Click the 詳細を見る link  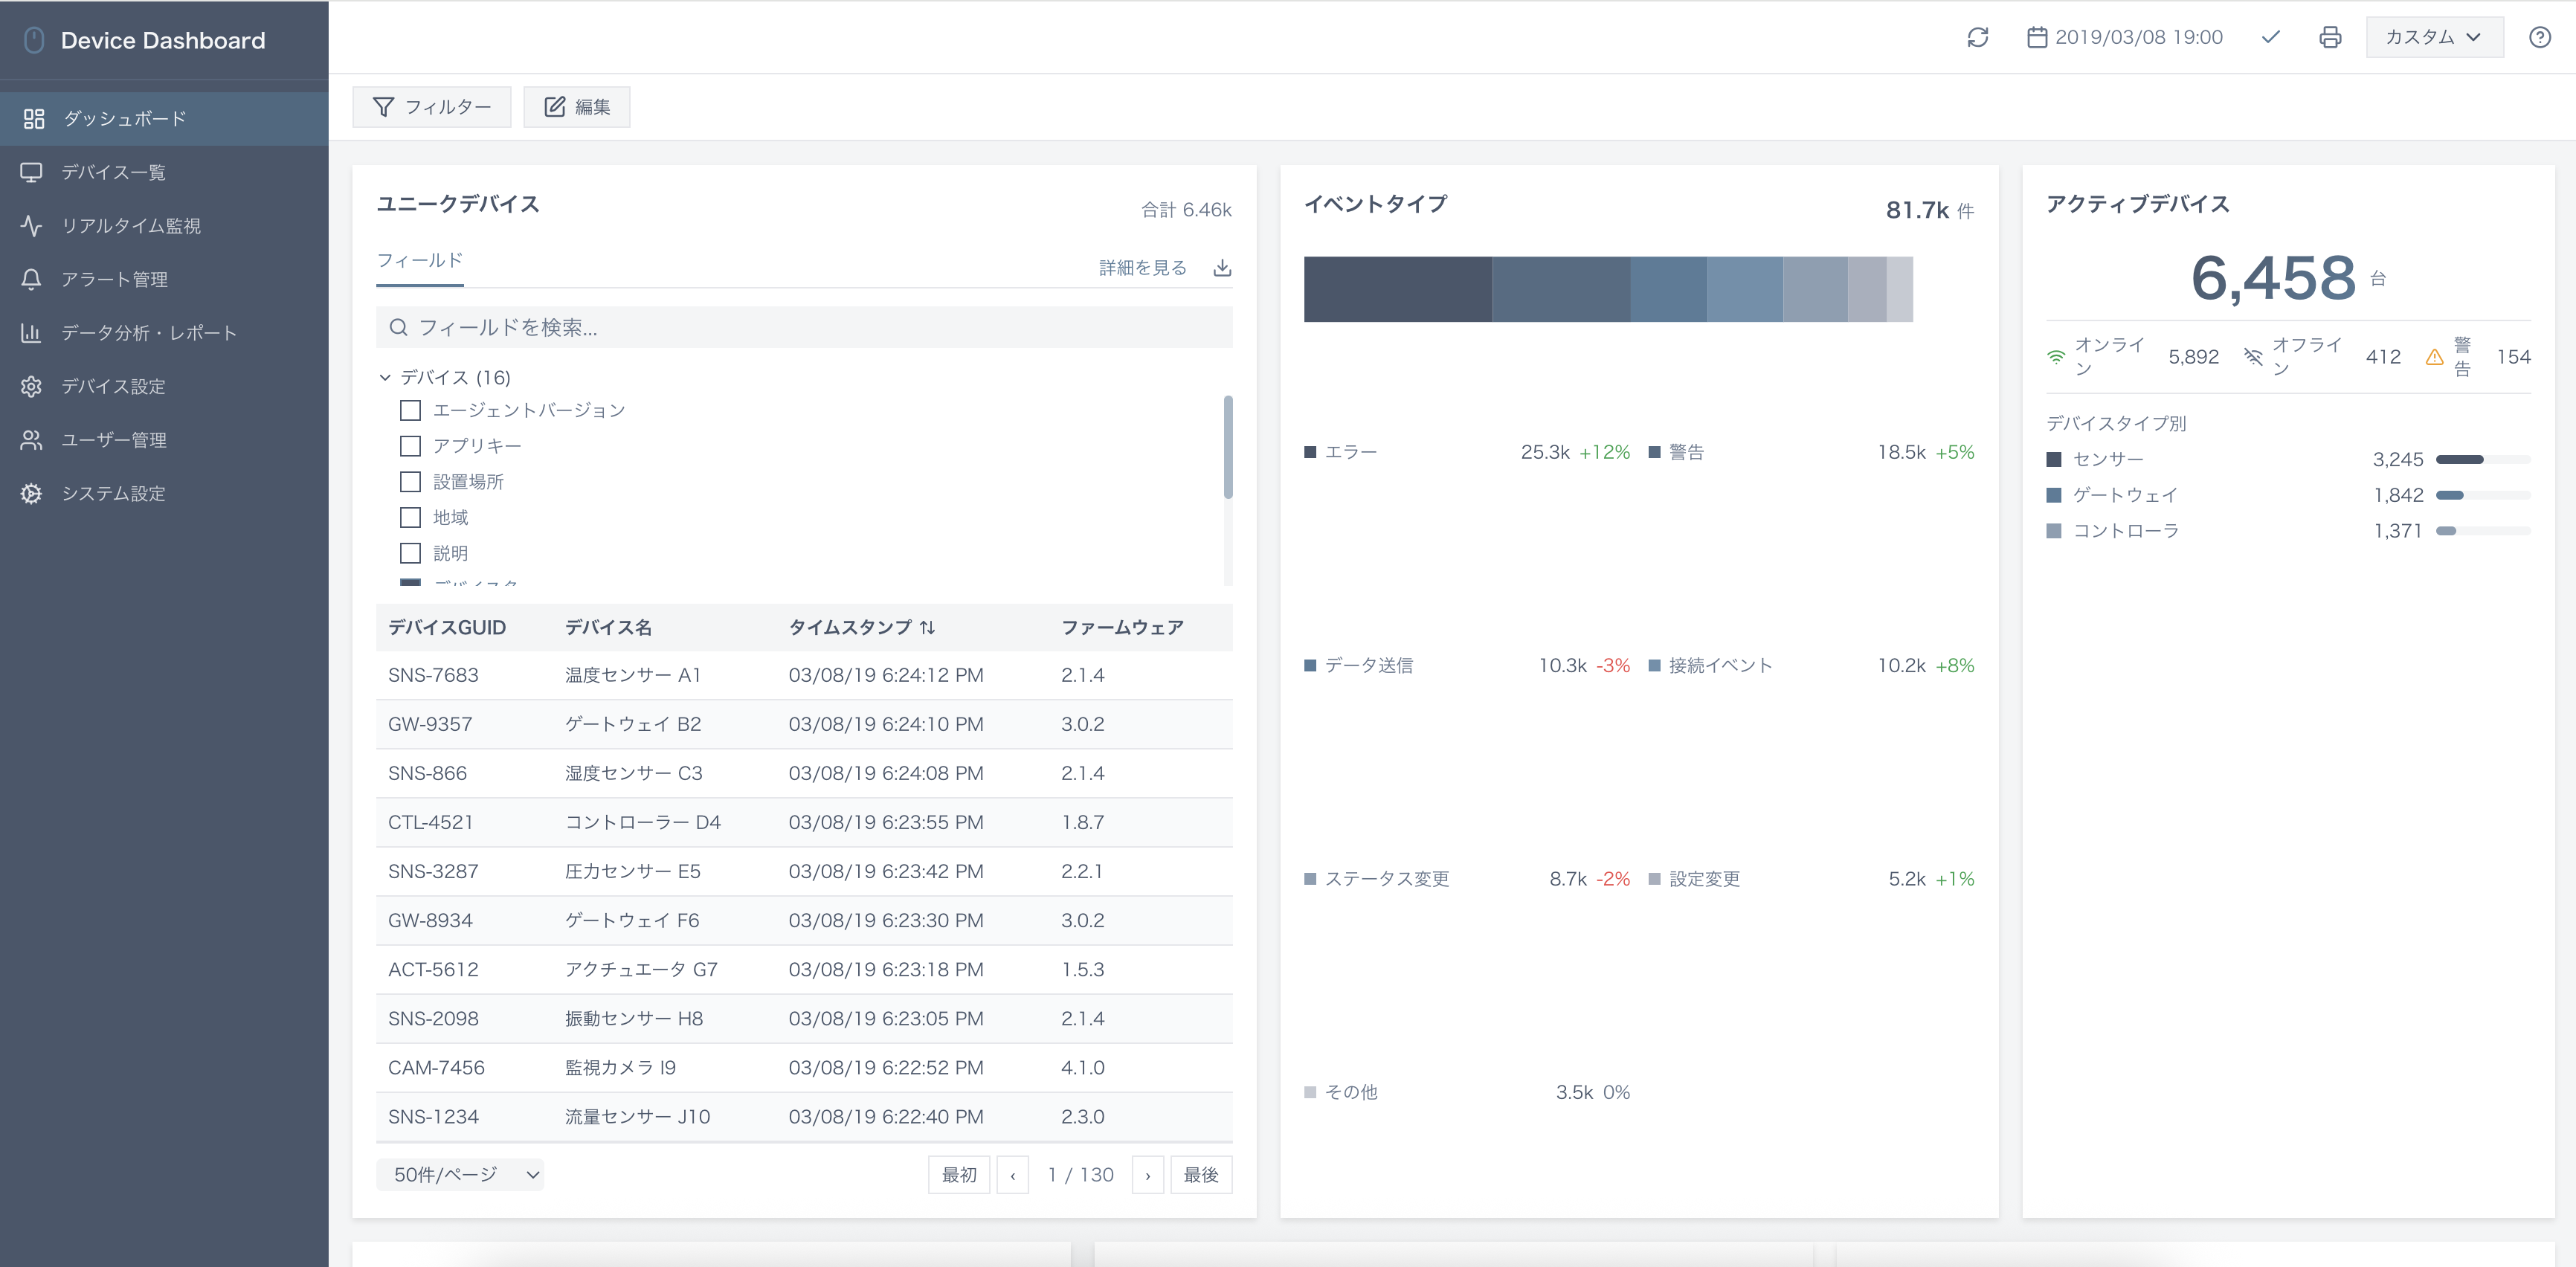[1142, 267]
